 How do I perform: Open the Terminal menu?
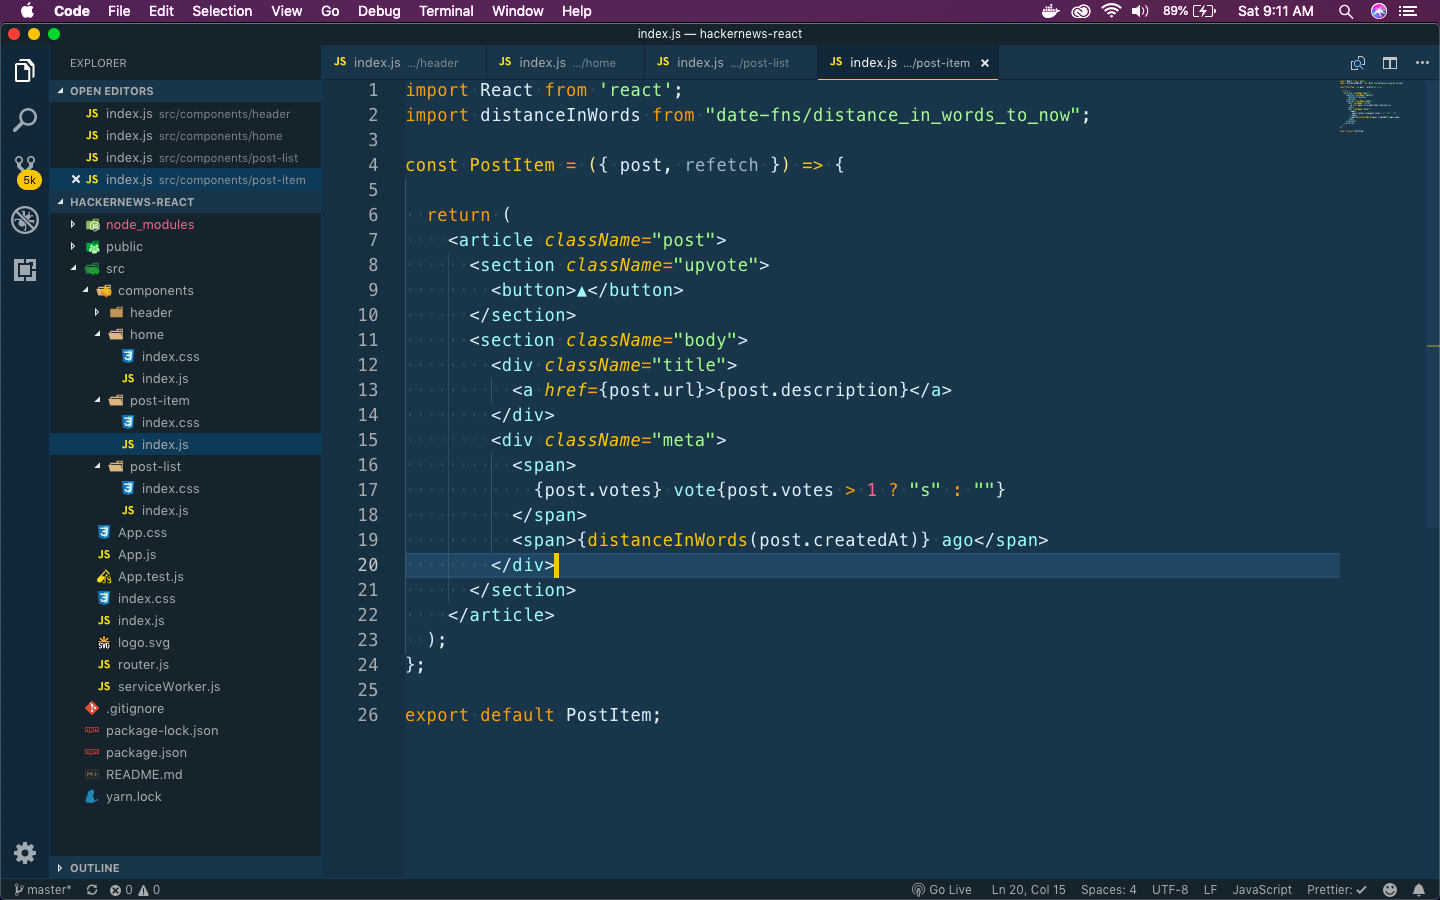coord(446,11)
